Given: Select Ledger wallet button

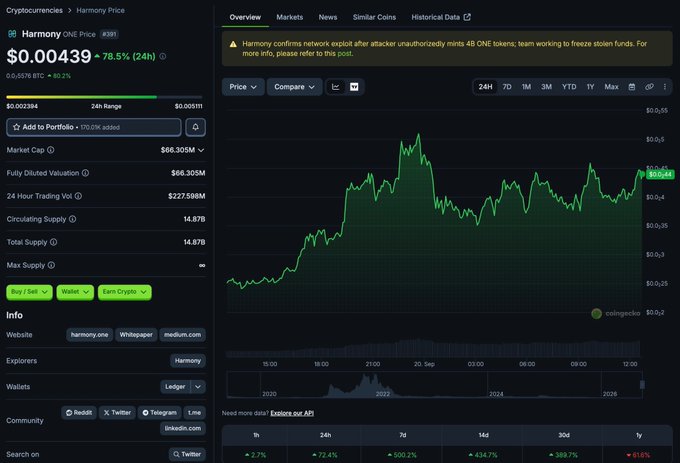Looking at the screenshot, I should tap(175, 387).
